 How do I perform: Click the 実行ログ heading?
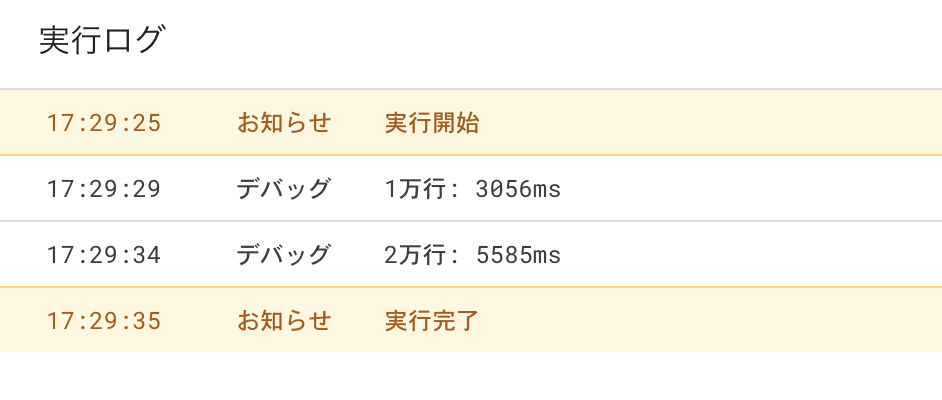point(101,41)
